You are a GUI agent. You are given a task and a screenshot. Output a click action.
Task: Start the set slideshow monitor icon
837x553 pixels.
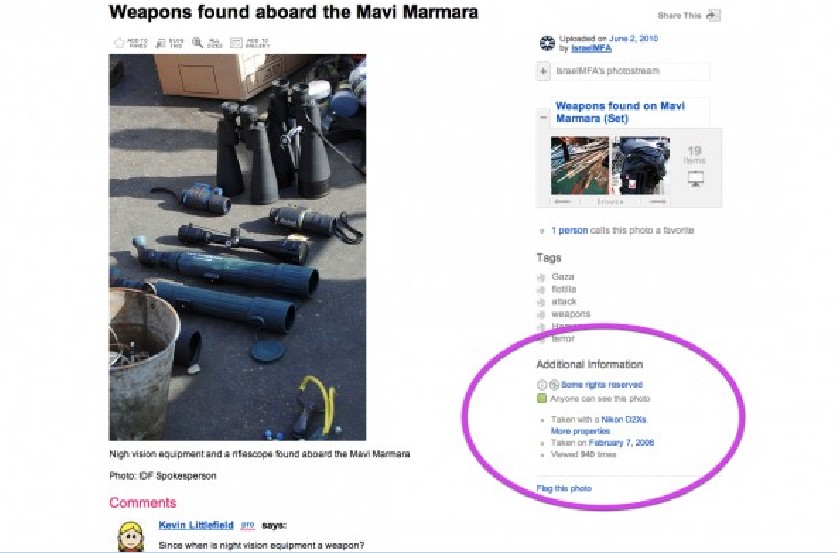[695, 179]
